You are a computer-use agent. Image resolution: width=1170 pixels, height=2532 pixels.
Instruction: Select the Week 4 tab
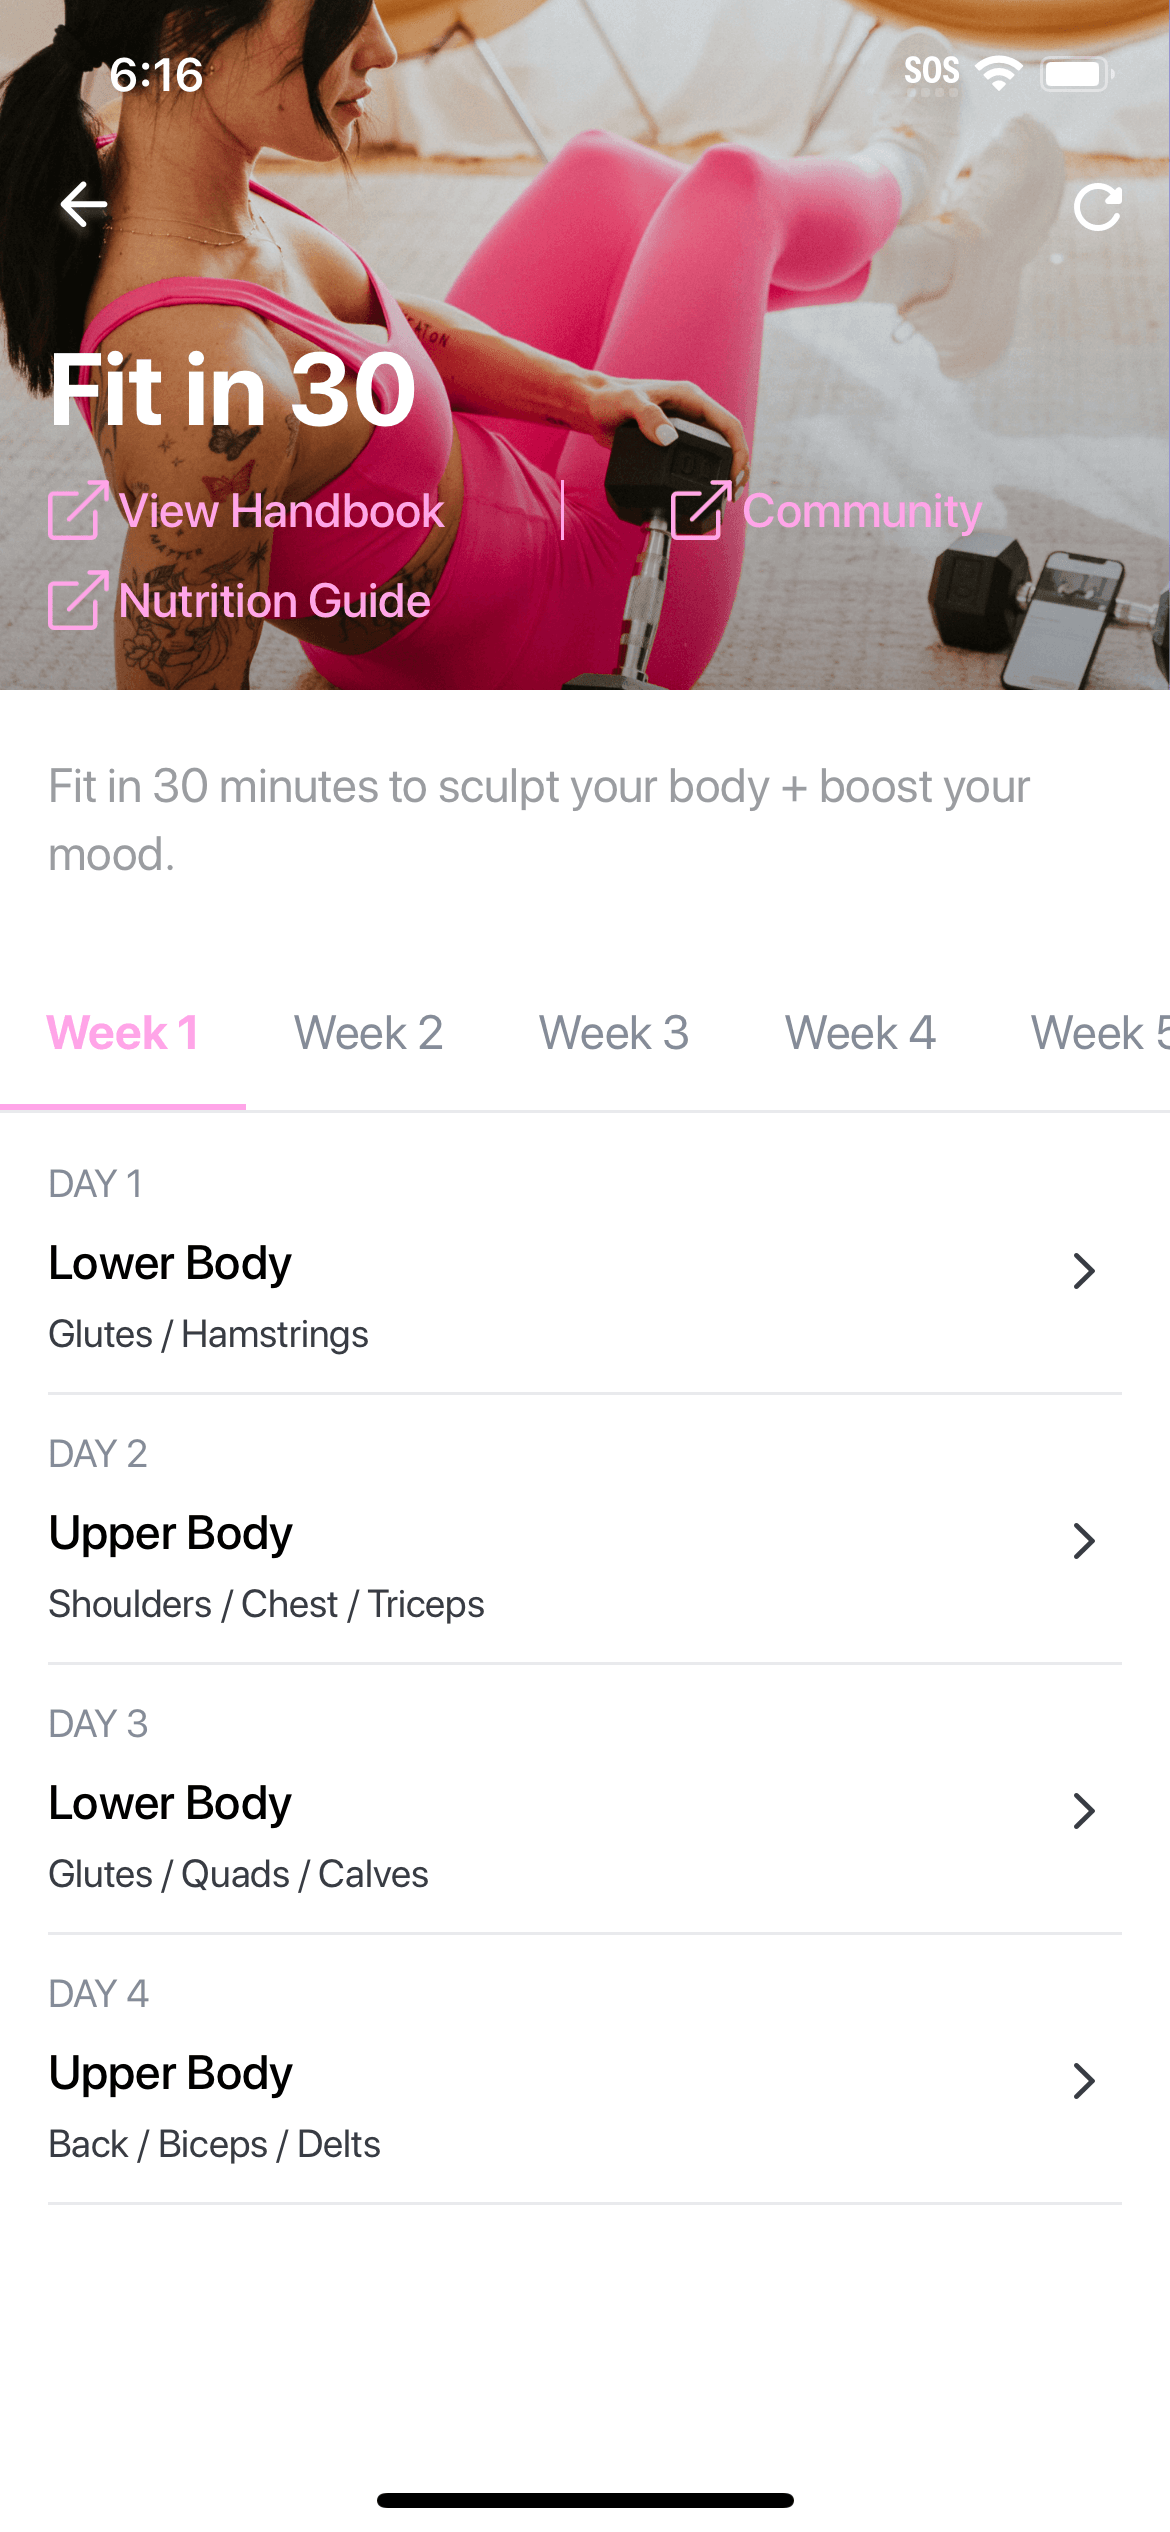pyautogui.click(x=860, y=1034)
